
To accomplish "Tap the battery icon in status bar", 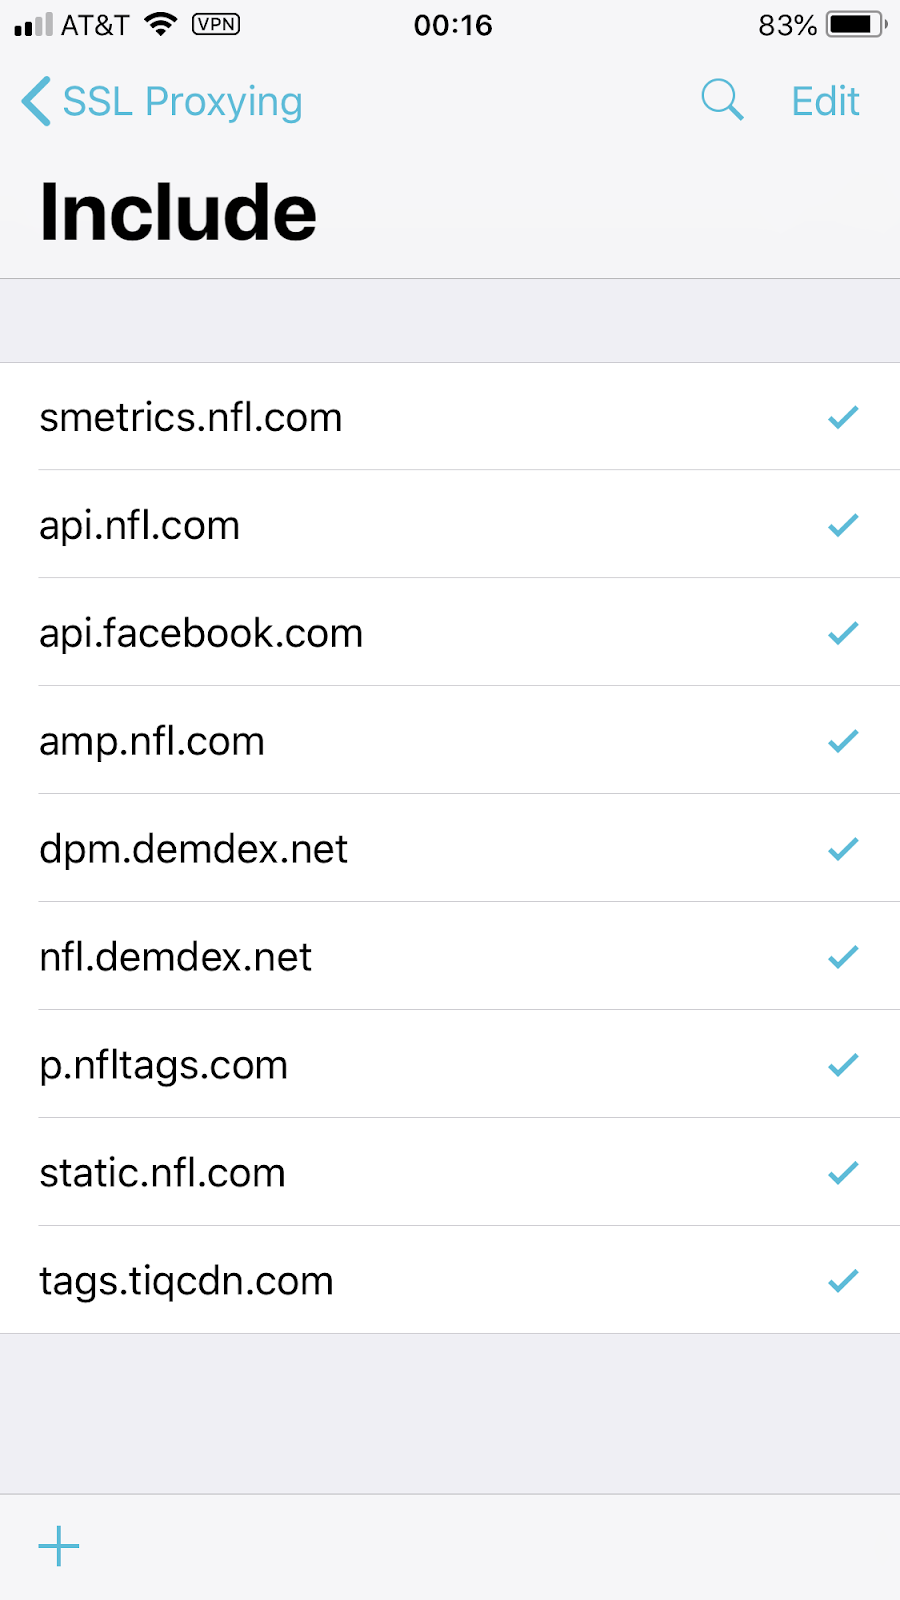I will (x=855, y=24).
